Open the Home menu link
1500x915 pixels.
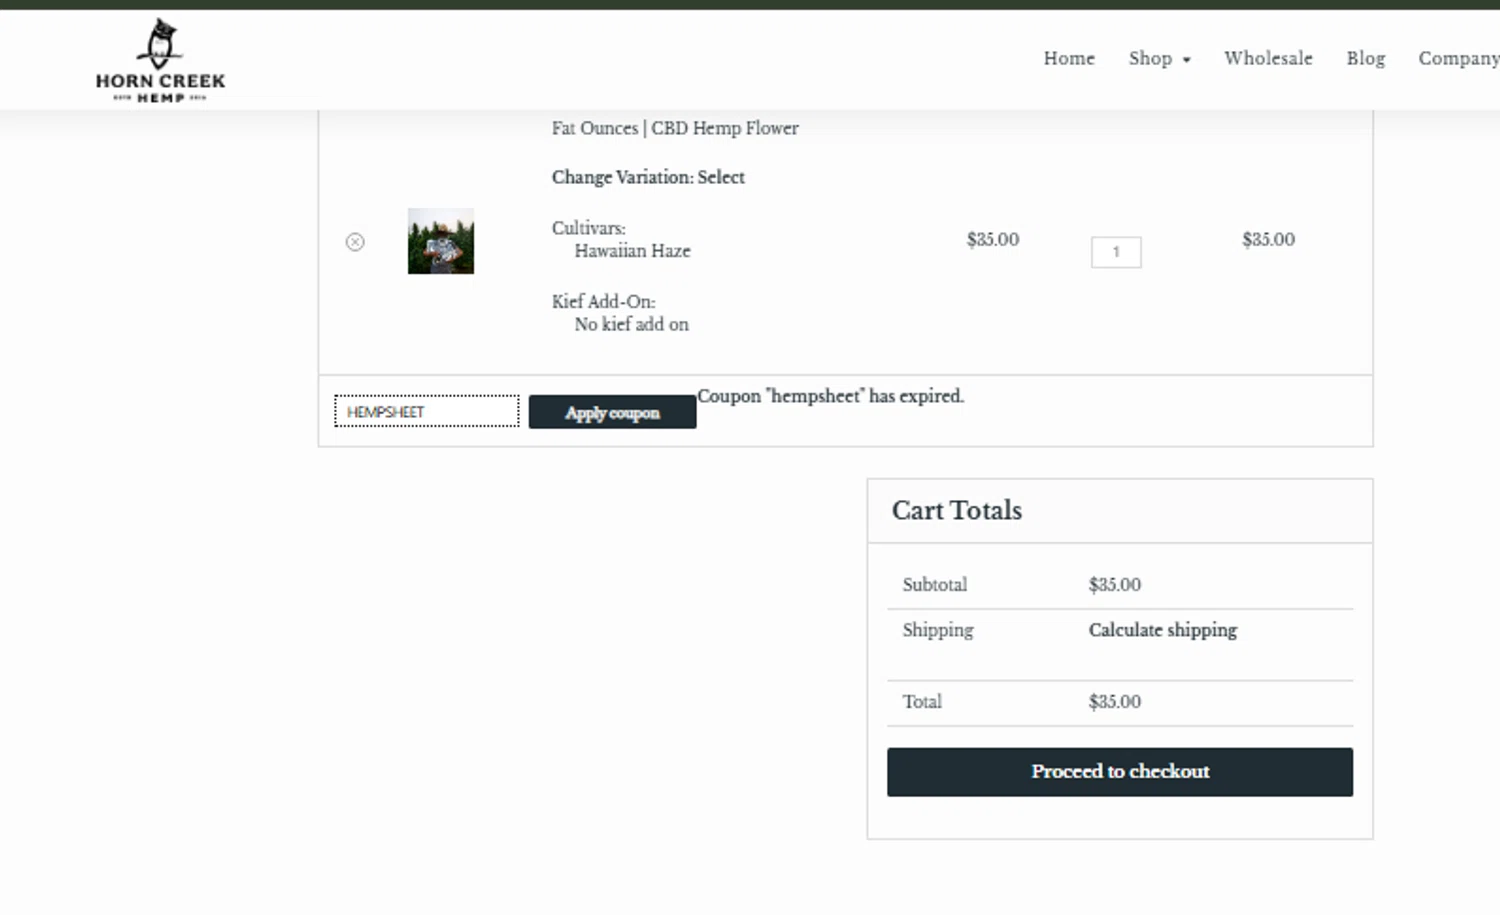(x=1069, y=58)
